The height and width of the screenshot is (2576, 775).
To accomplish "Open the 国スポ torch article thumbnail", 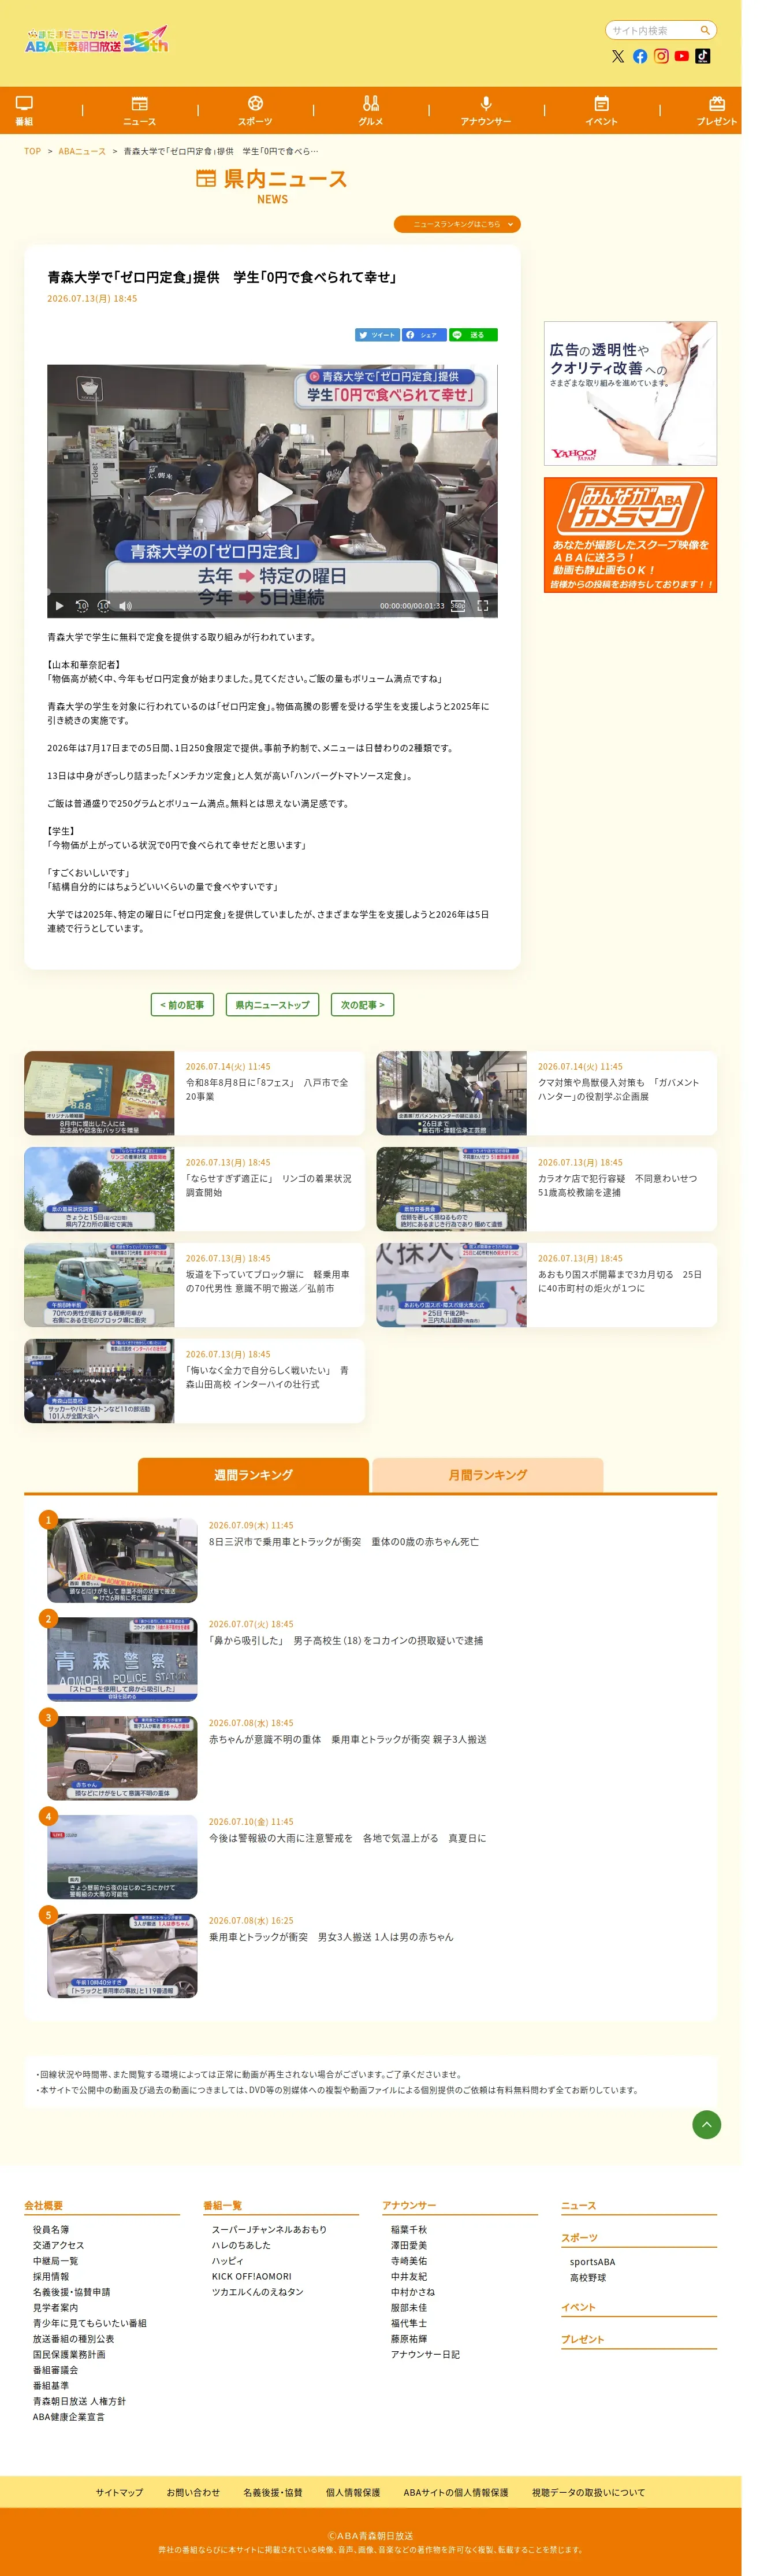I will (451, 1285).
